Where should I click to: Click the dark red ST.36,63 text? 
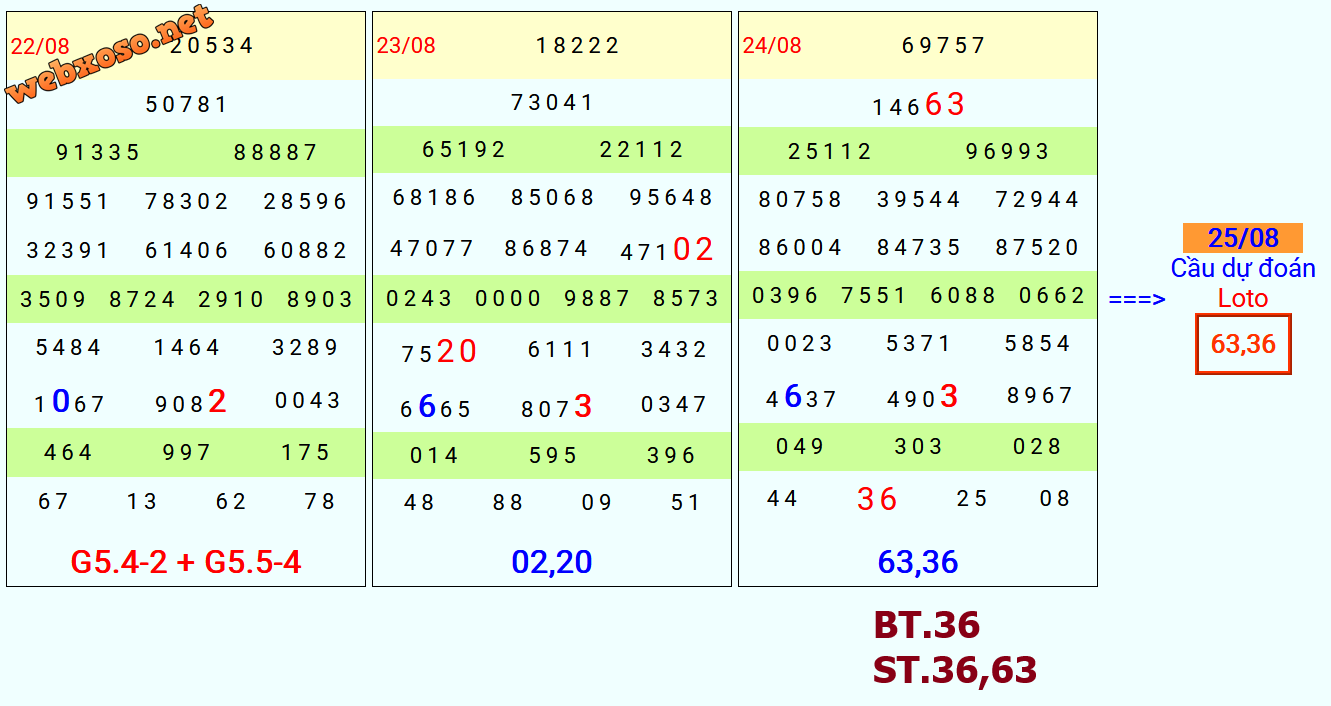click(x=954, y=670)
